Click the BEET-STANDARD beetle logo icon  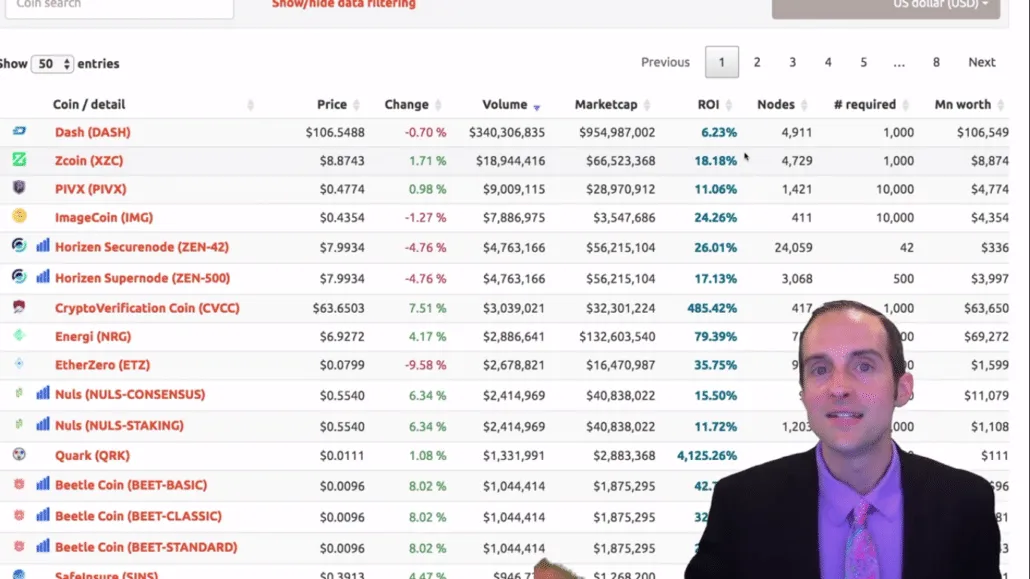tap(19, 545)
